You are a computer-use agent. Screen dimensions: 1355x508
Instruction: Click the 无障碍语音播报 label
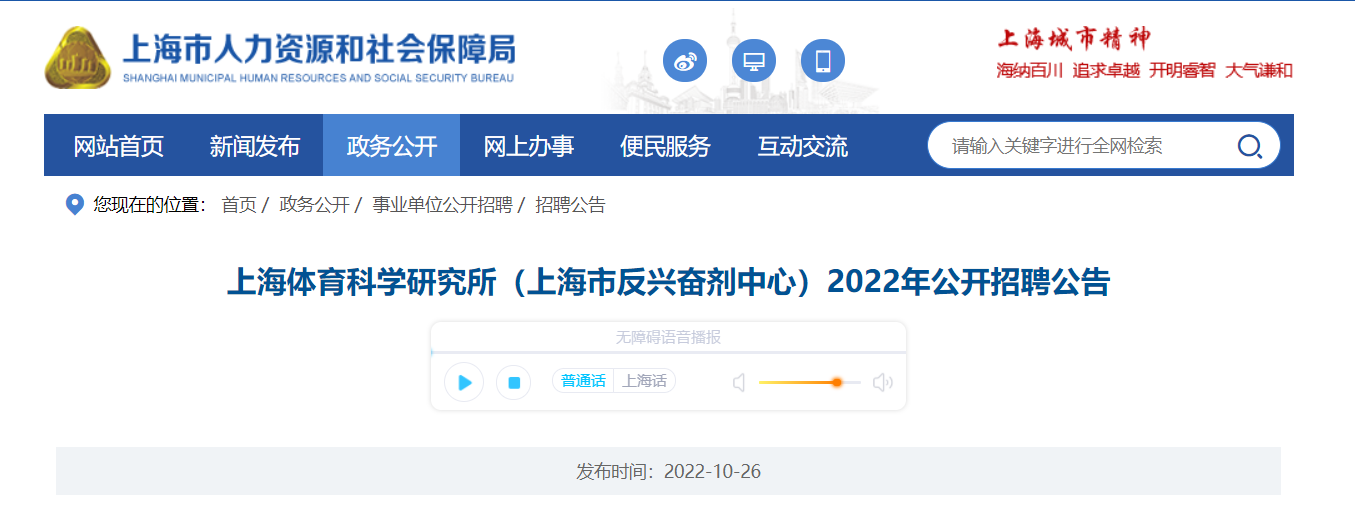click(668, 337)
